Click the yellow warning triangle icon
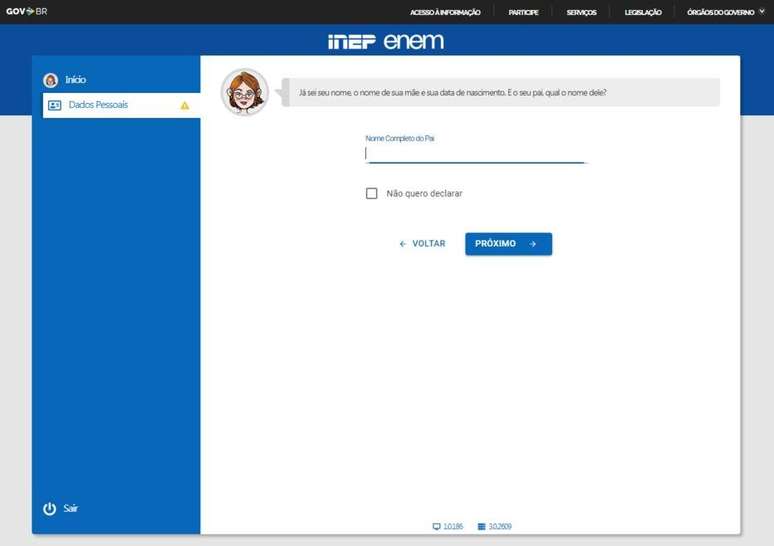Viewport: 774px width, 546px height. (185, 105)
